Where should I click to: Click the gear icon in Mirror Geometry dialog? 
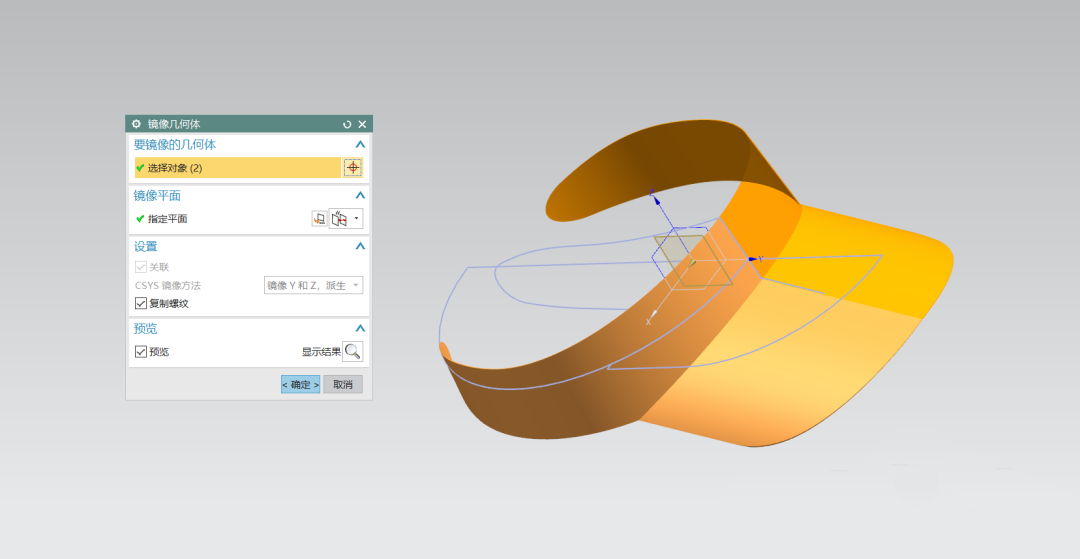[136, 124]
